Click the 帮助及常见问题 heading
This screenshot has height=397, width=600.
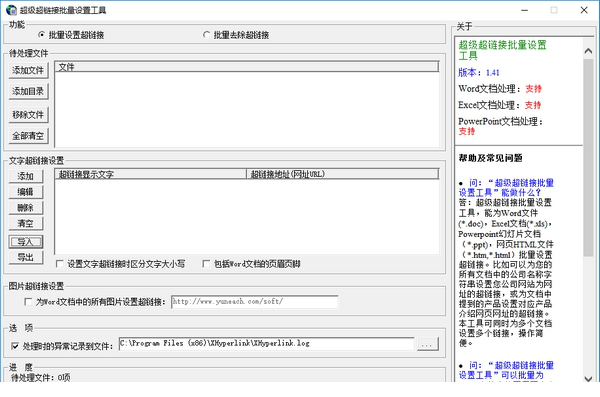pyautogui.click(x=491, y=158)
